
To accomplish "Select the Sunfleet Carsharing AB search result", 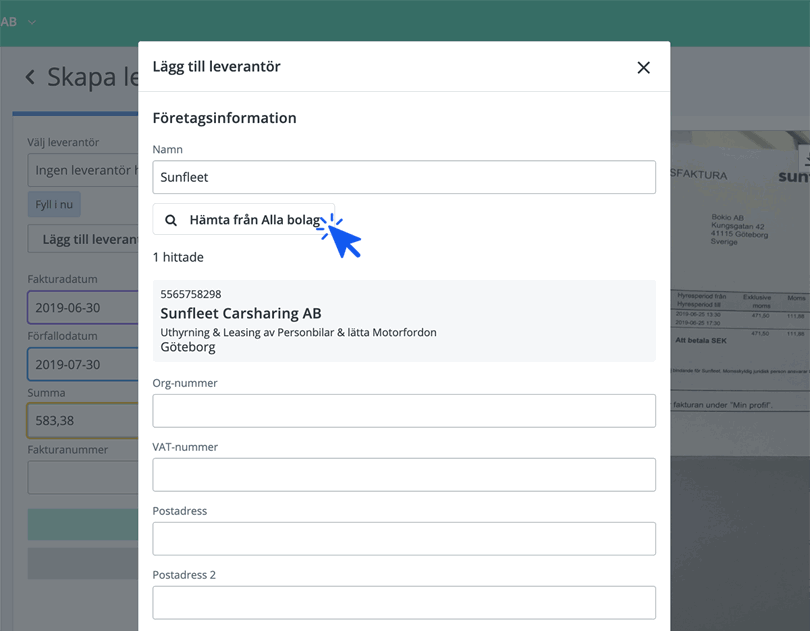I will (404, 321).
